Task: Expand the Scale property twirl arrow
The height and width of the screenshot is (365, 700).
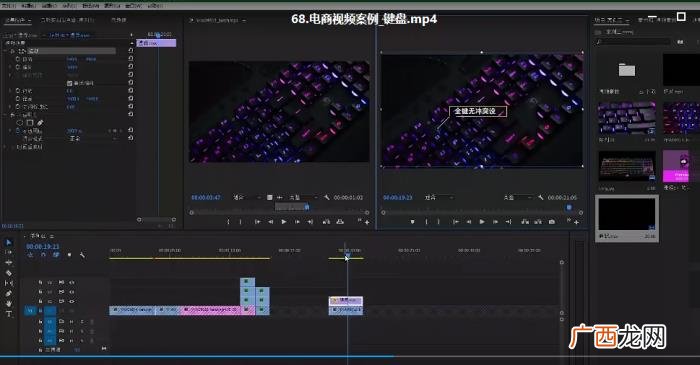Action: [x=11, y=67]
